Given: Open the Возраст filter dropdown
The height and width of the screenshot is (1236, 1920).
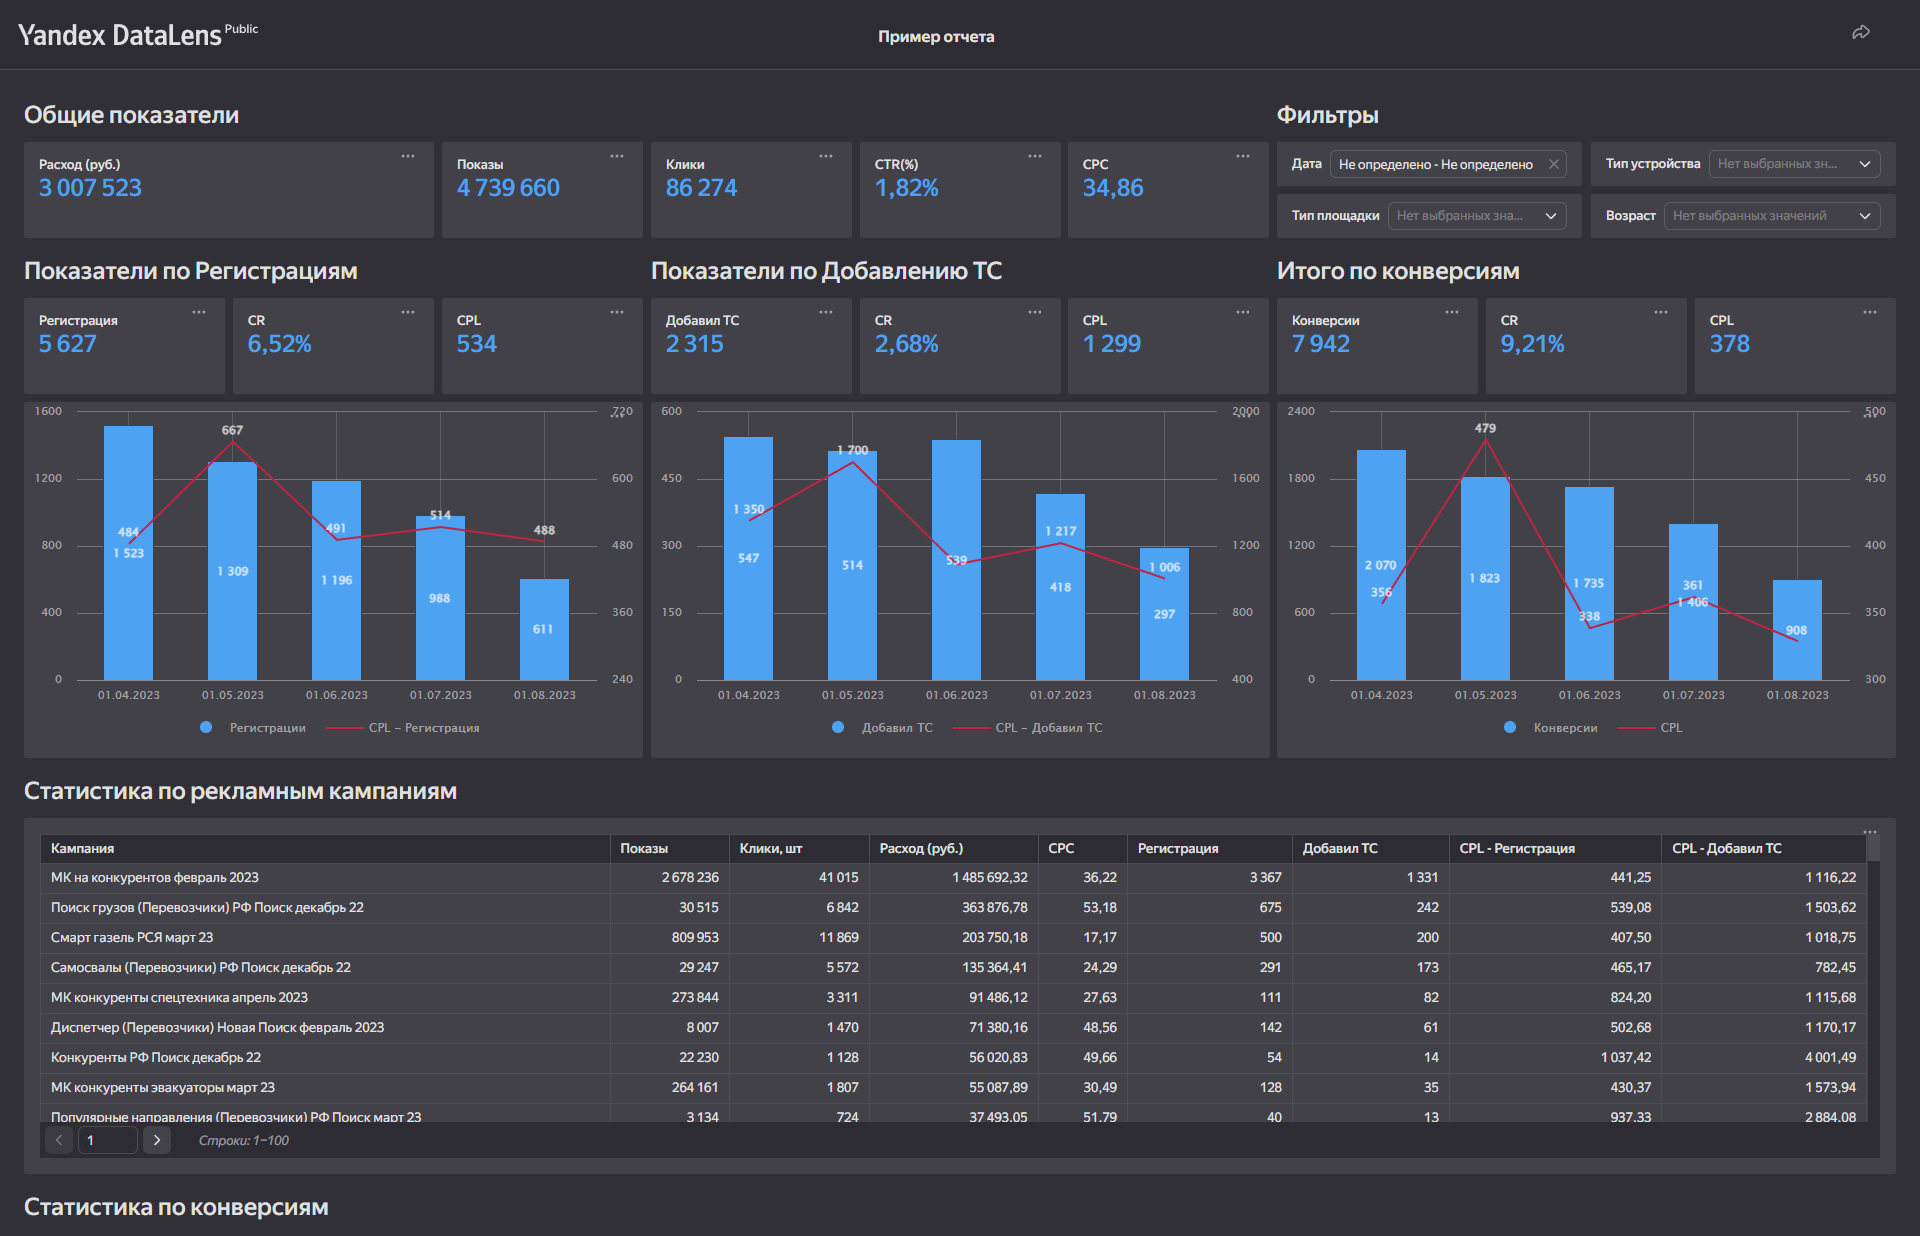Looking at the screenshot, I should tap(1771, 216).
